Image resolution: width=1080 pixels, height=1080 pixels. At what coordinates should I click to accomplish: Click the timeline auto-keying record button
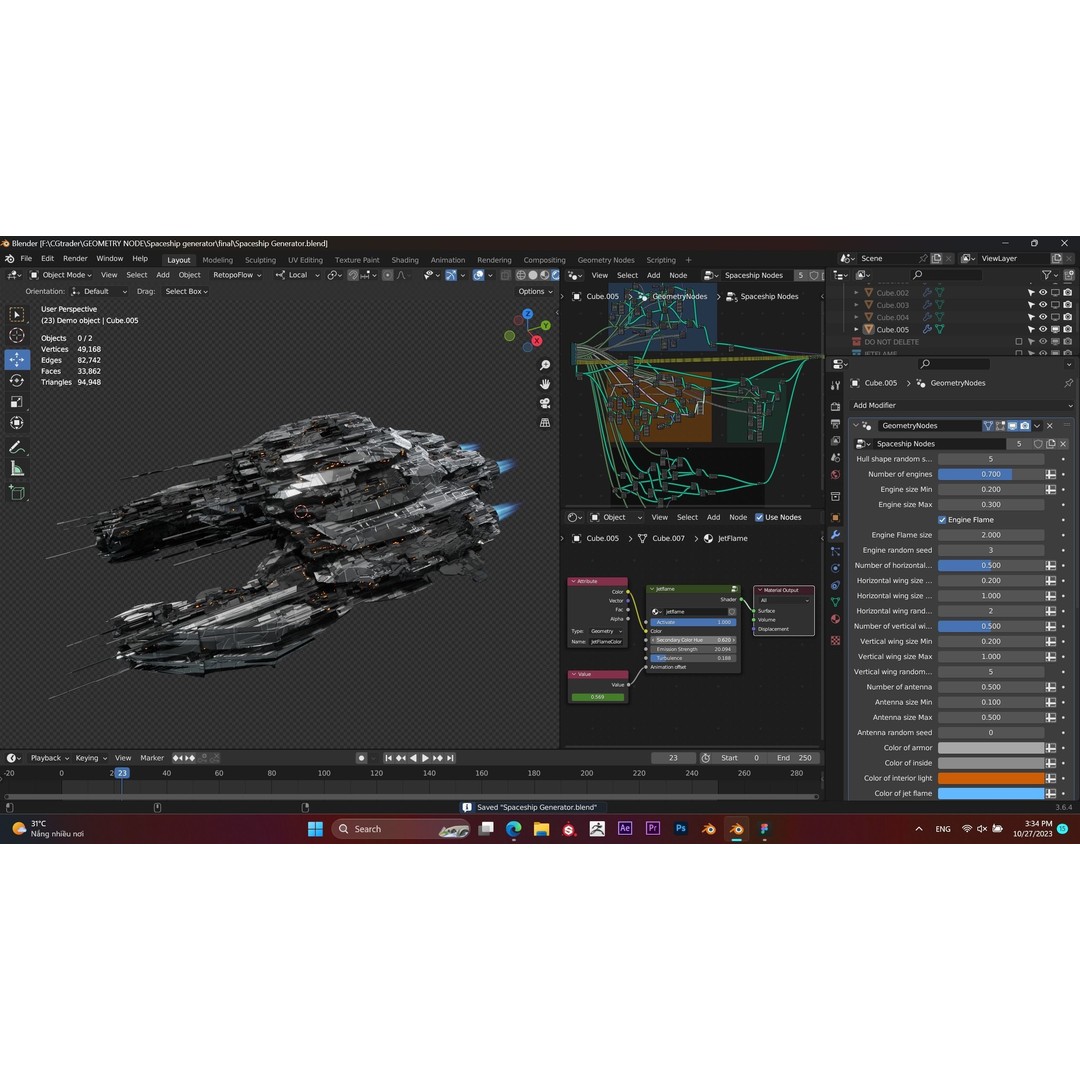click(x=361, y=758)
